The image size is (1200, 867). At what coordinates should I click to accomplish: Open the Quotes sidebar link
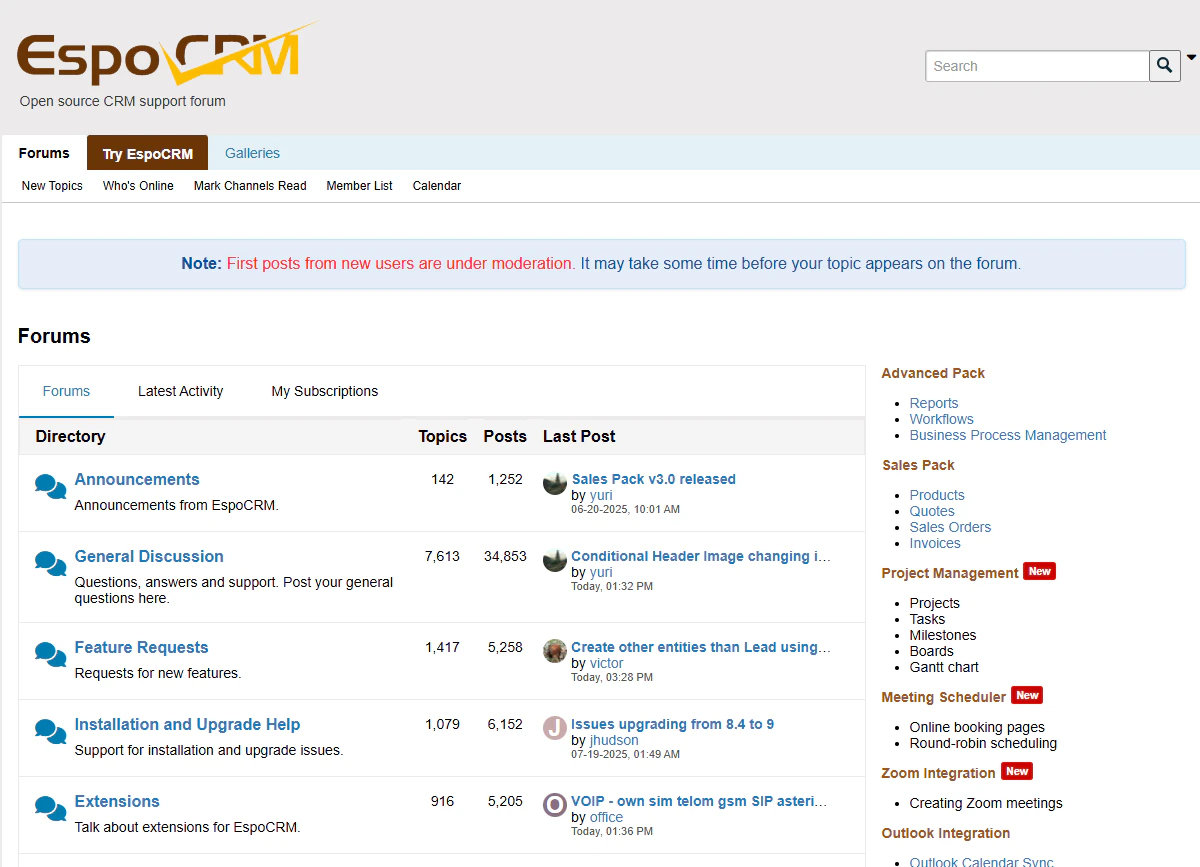coord(932,511)
